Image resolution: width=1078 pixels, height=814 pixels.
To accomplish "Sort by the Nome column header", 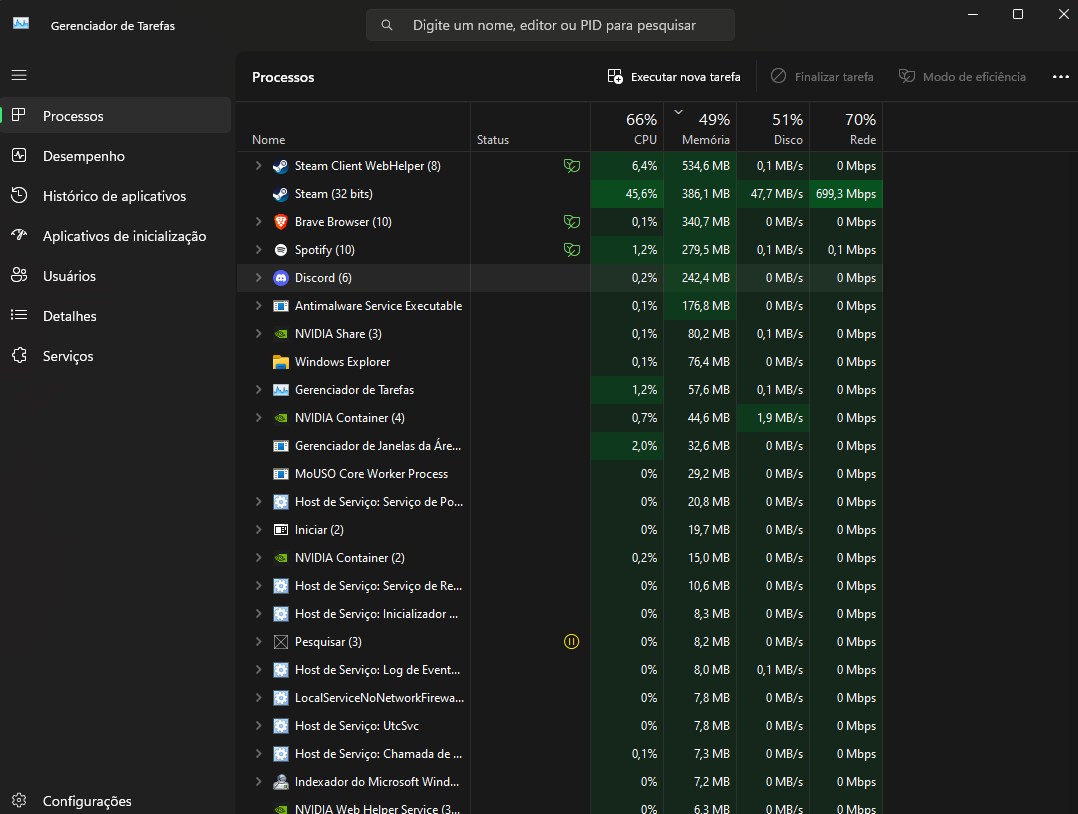I will click(353, 127).
